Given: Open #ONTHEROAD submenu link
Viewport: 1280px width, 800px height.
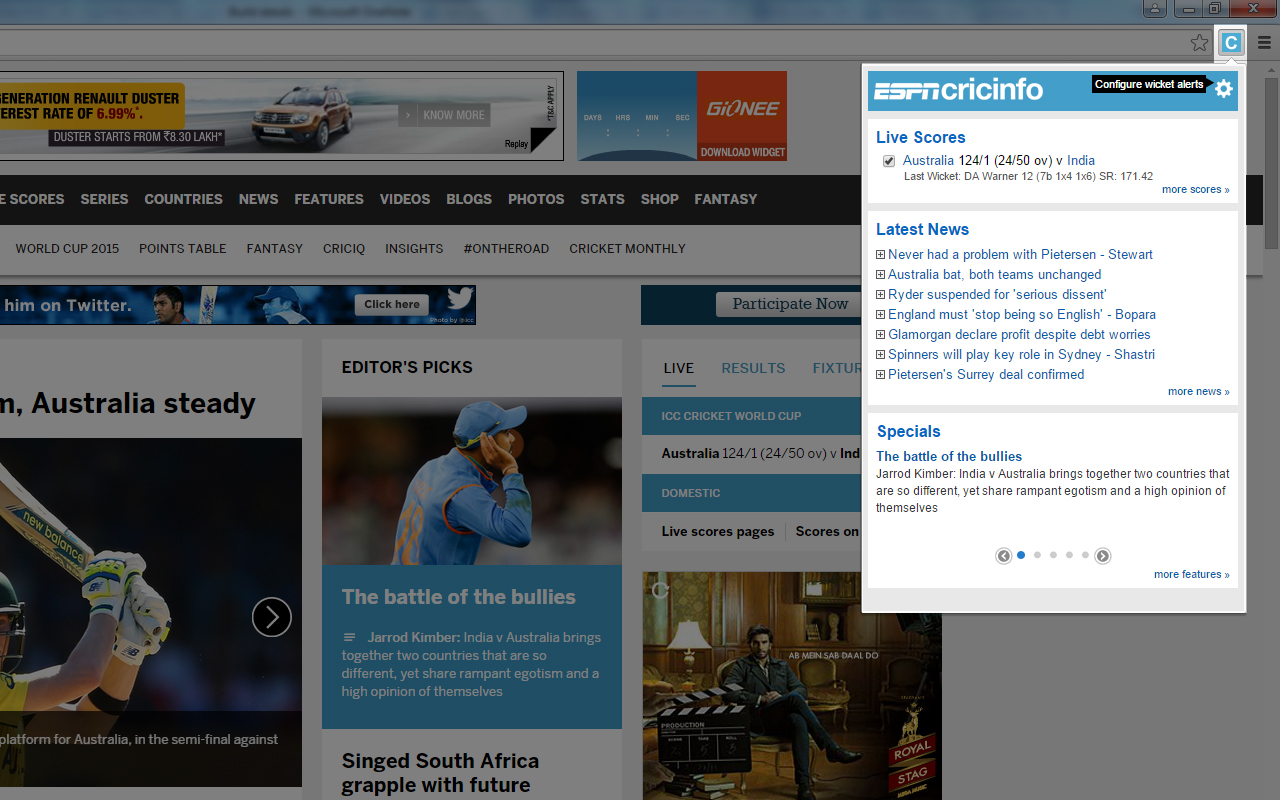Looking at the screenshot, I should point(506,249).
